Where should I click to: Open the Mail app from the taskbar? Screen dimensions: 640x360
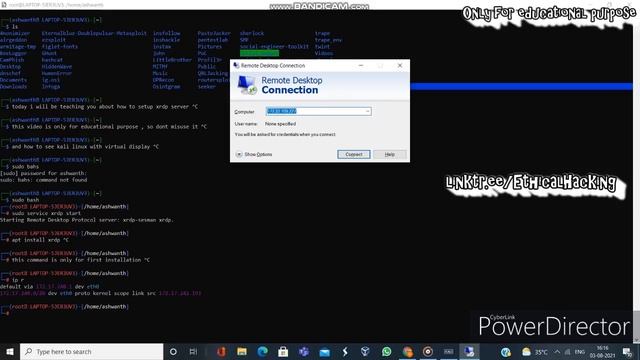pyautogui.click(x=324, y=351)
